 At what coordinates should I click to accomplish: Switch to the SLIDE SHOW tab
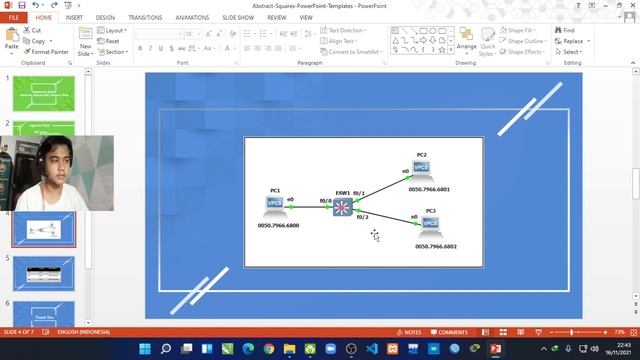click(238, 18)
